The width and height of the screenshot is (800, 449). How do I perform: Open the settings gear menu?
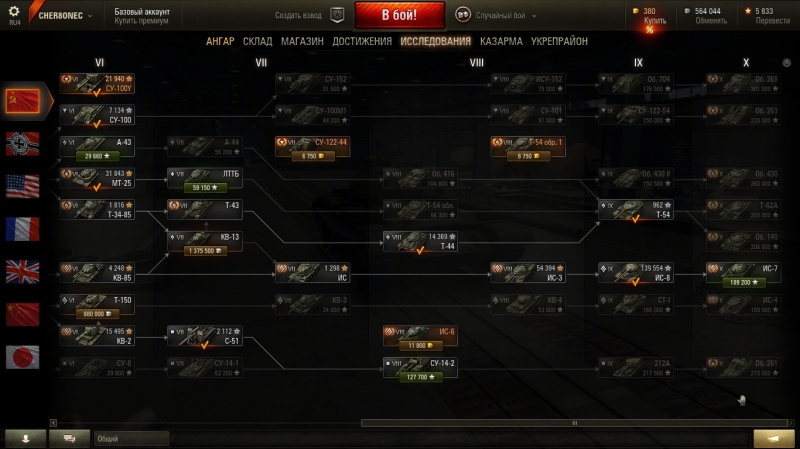coord(14,11)
